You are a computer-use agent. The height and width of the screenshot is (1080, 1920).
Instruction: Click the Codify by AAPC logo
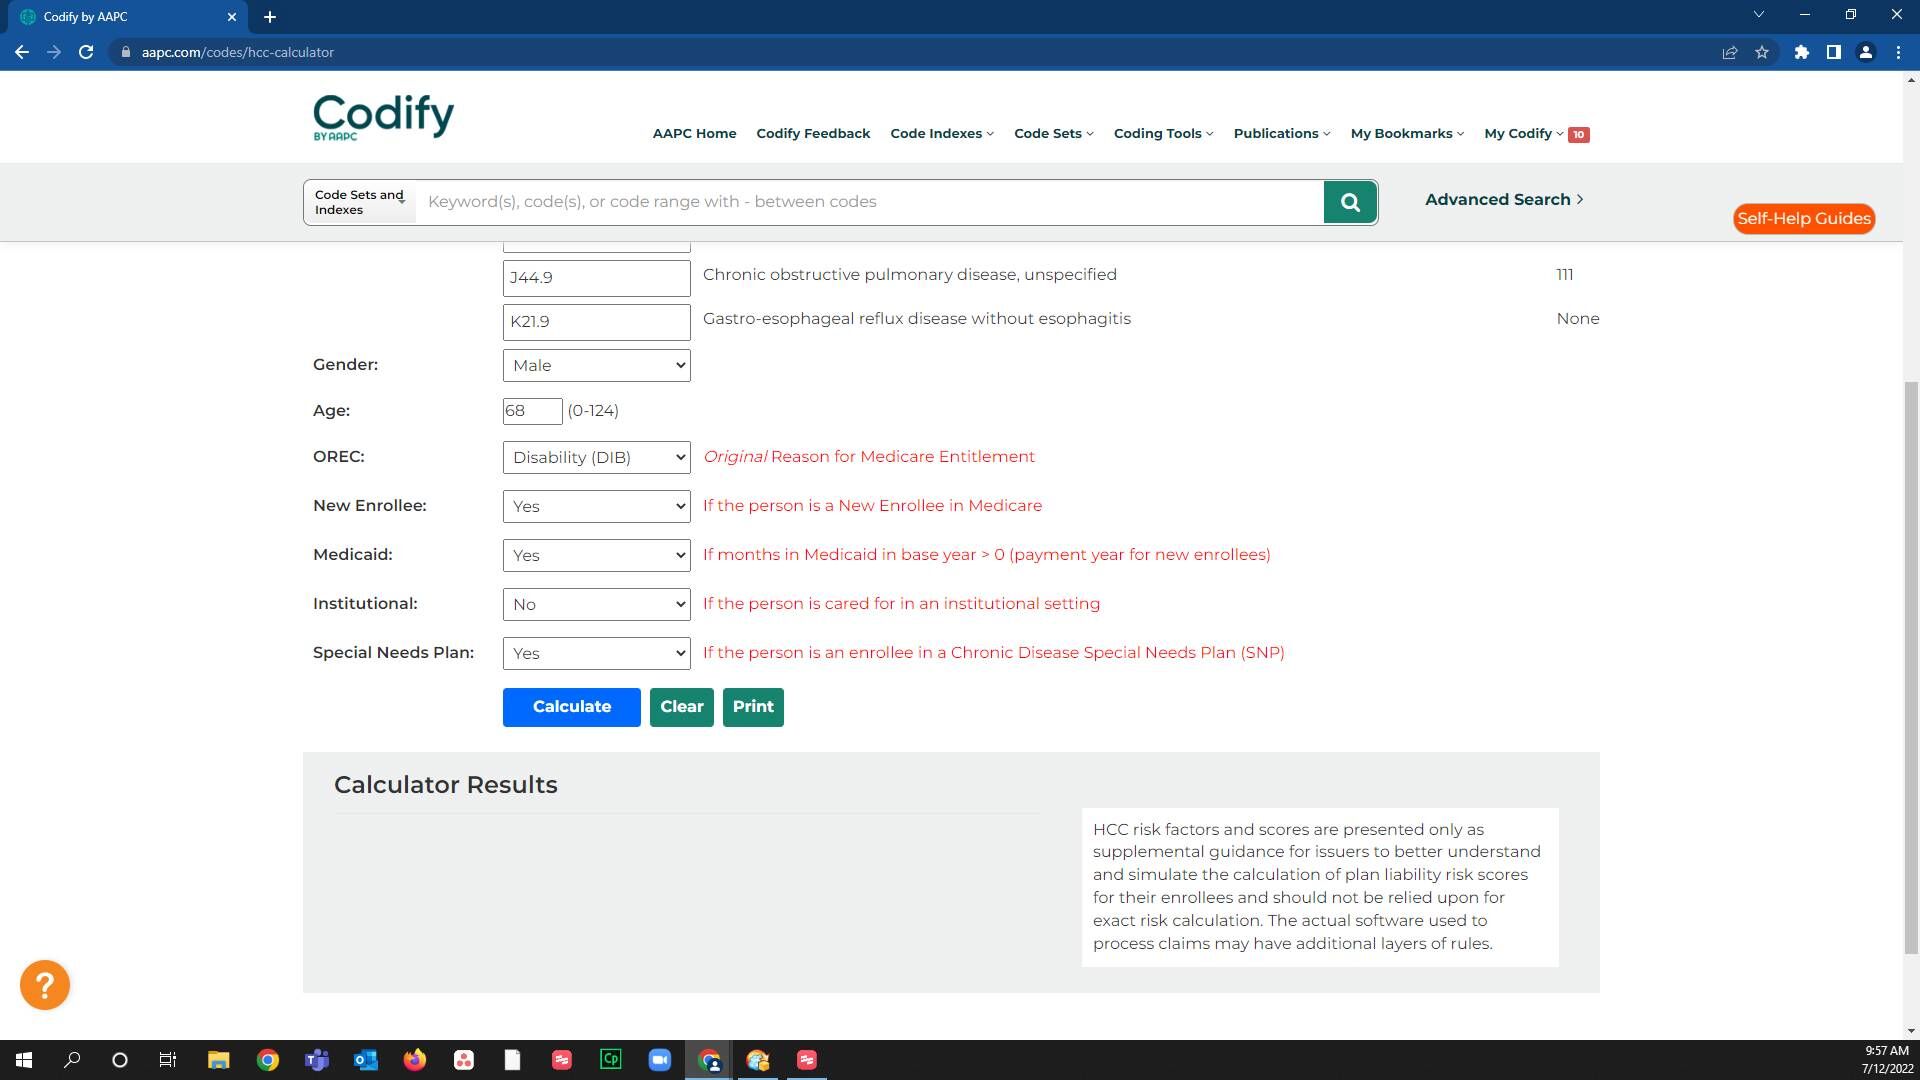tap(383, 117)
